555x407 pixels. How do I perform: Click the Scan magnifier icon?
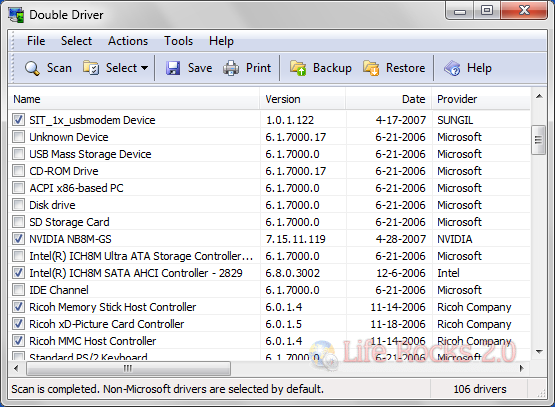pos(32,68)
